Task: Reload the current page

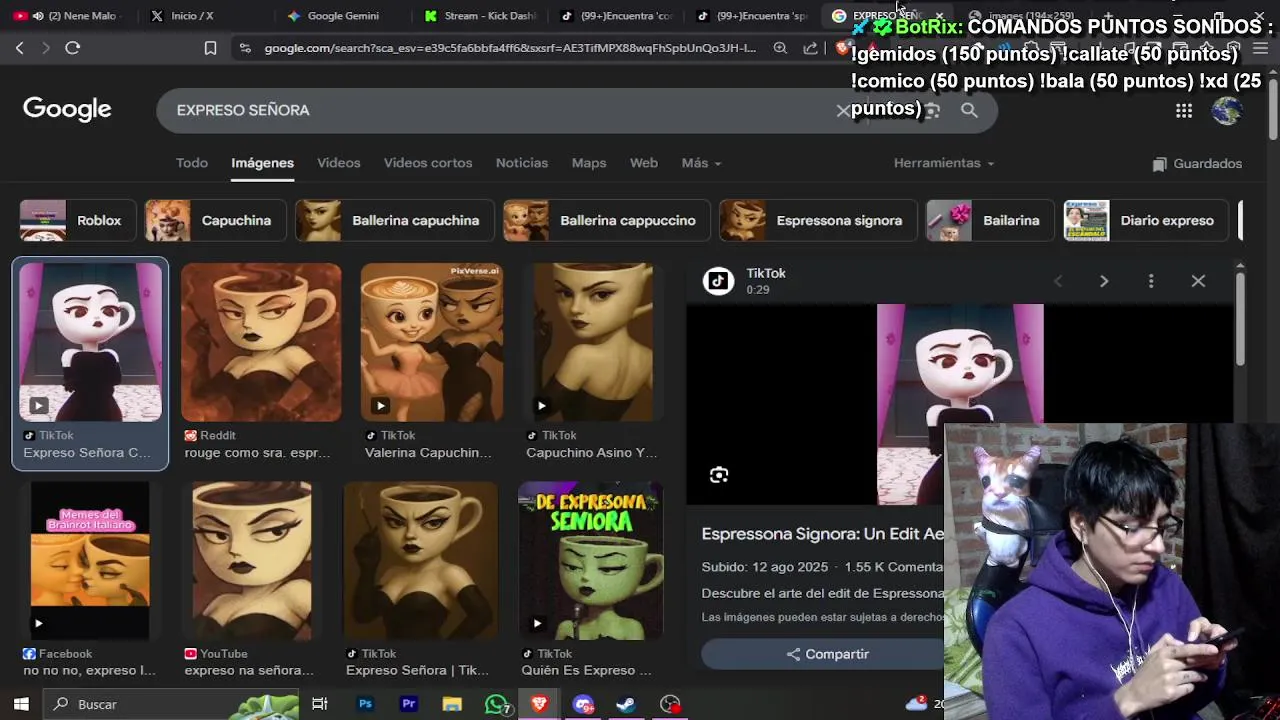Action: coord(72,47)
